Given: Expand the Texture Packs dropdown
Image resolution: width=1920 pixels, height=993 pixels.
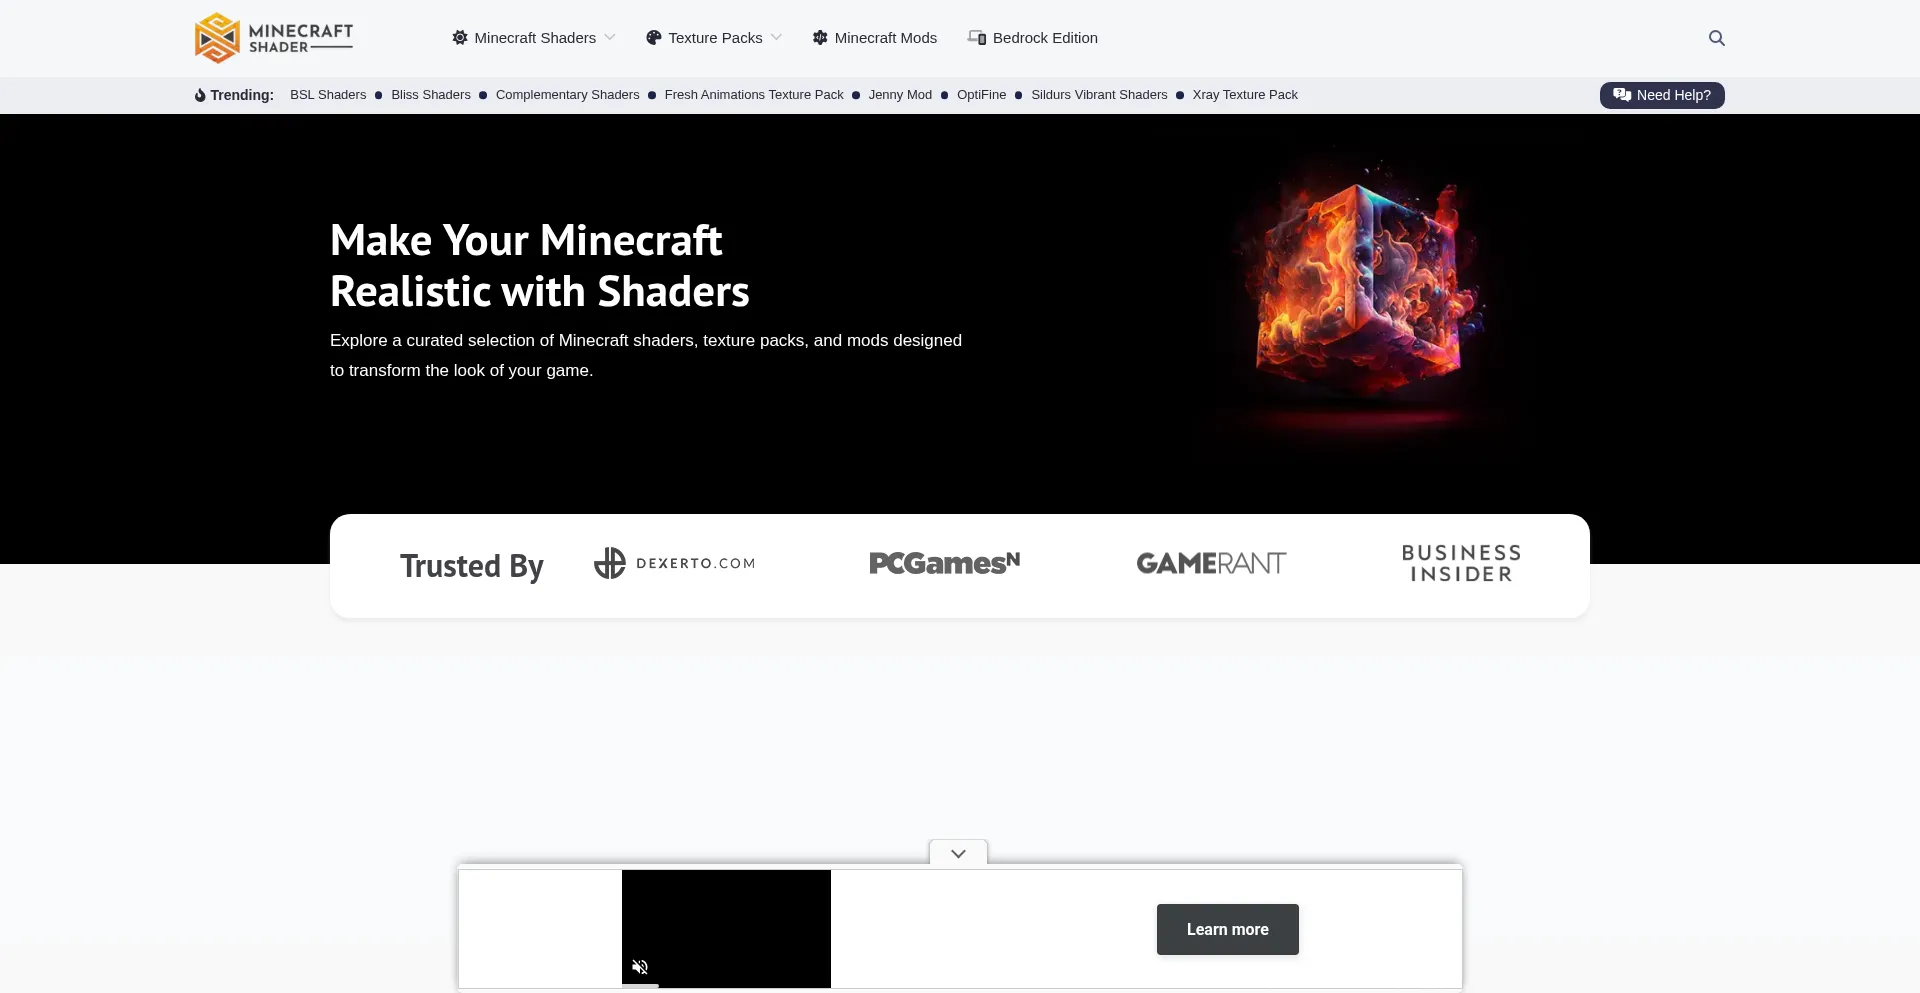Looking at the screenshot, I should pos(777,37).
